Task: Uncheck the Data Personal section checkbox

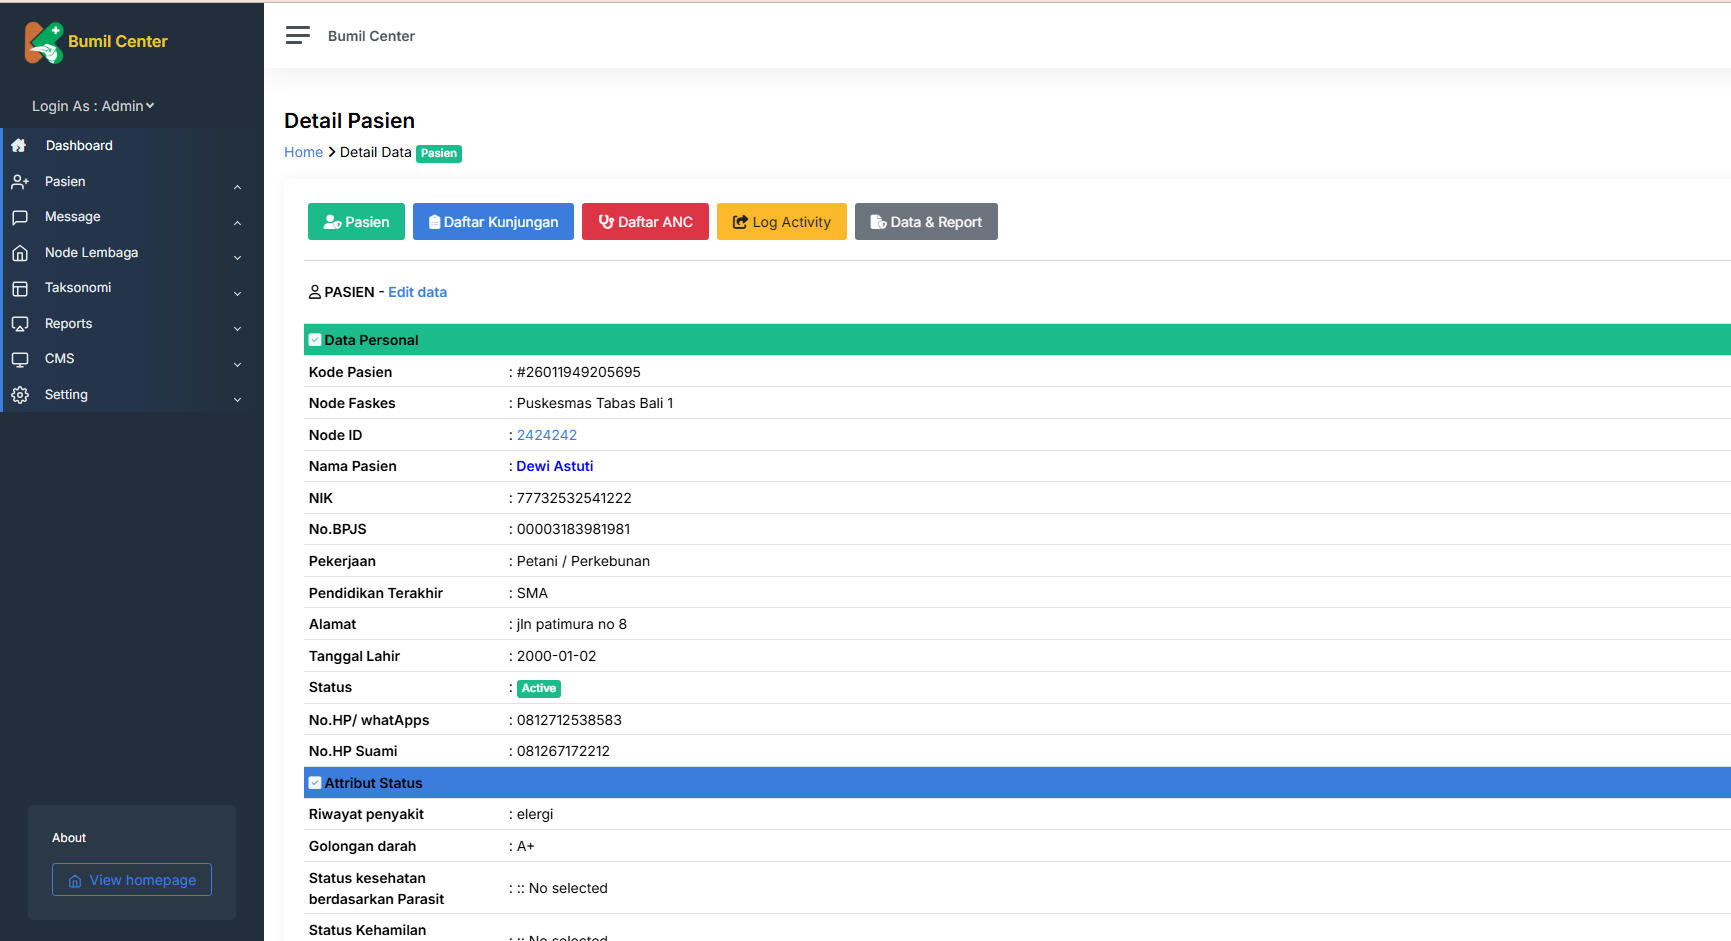Action: (315, 339)
